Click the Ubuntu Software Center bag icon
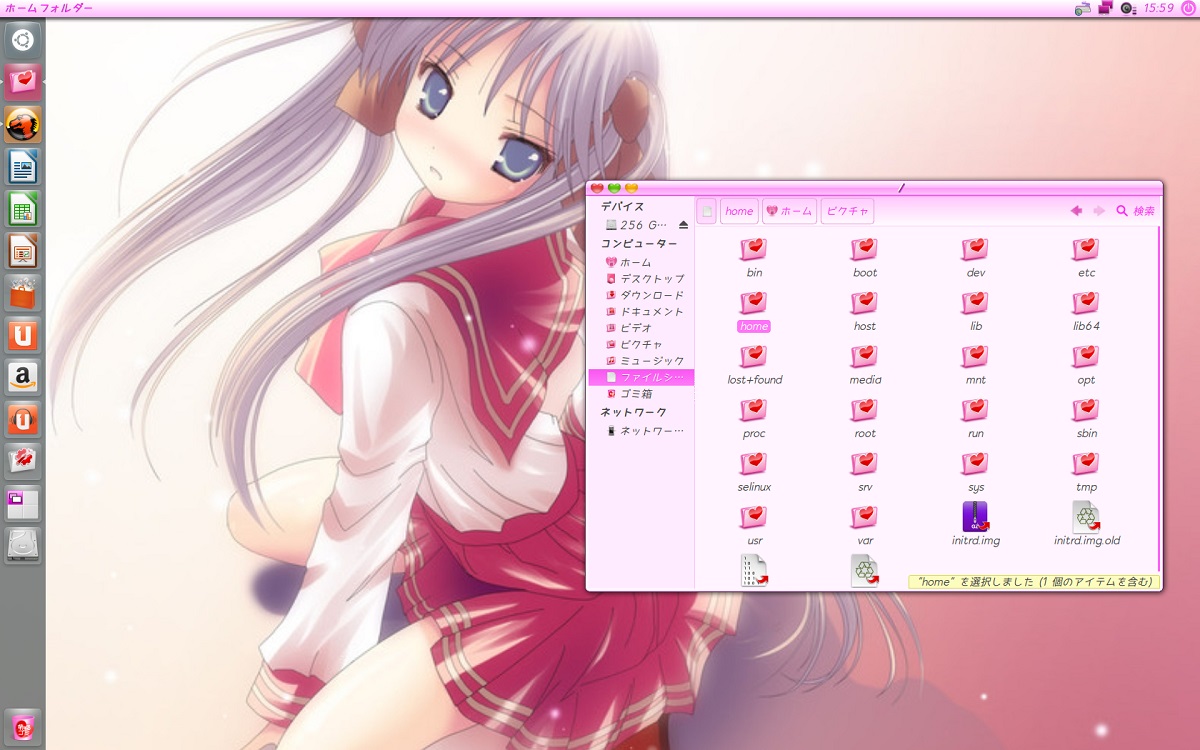 [23, 293]
